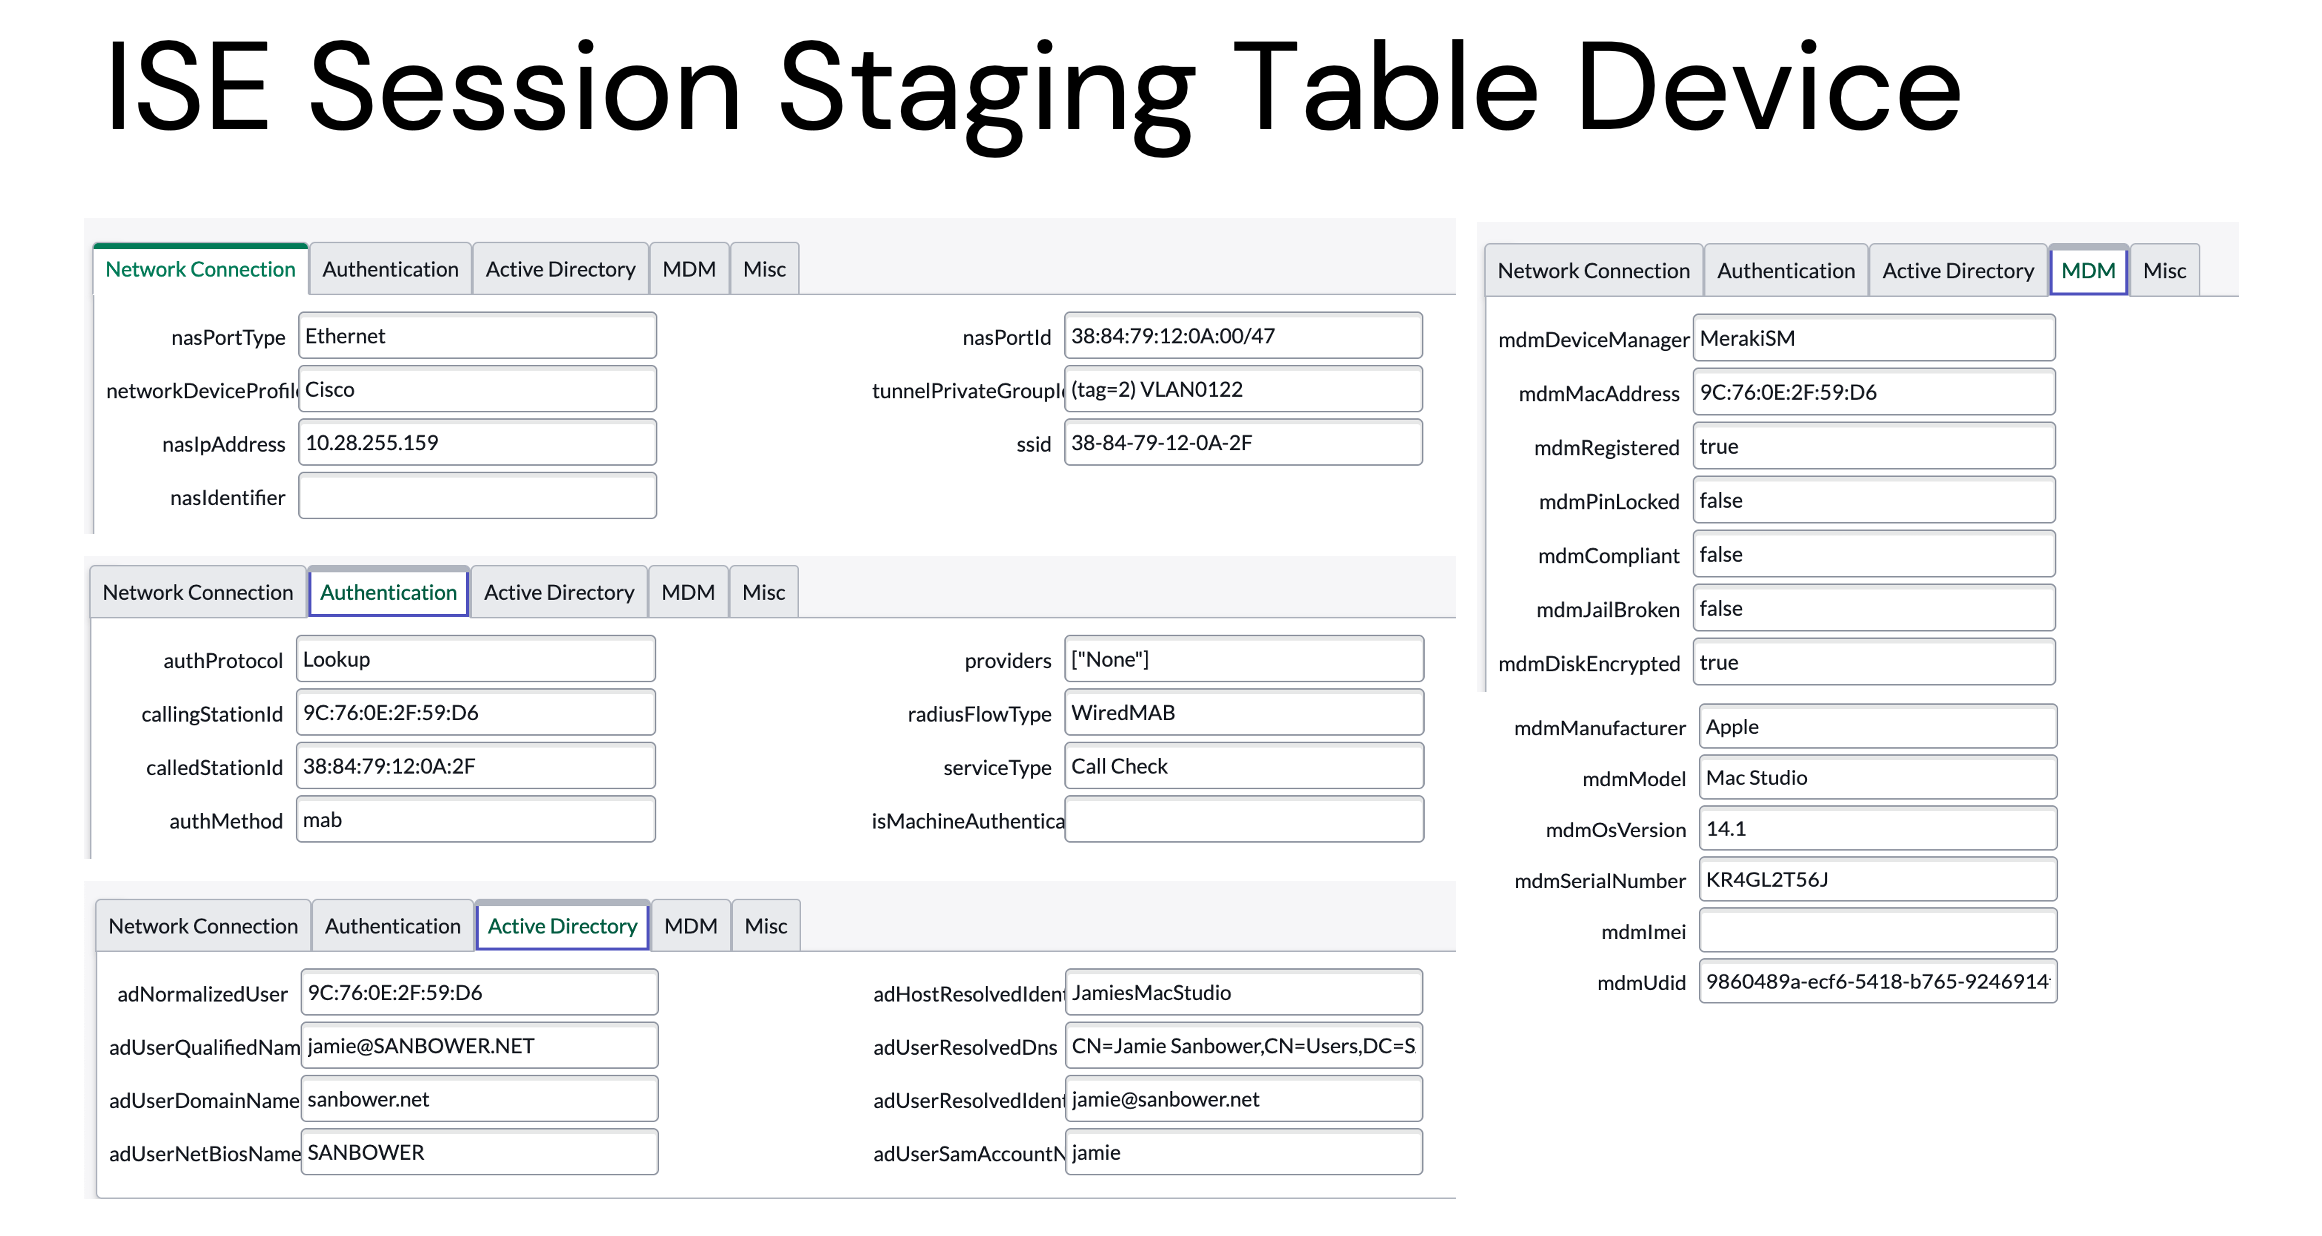Screen dimensions: 2322x1236
Task: Click tunnelPrivateGroupId field showing VLAN0122
Action: [1243, 390]
